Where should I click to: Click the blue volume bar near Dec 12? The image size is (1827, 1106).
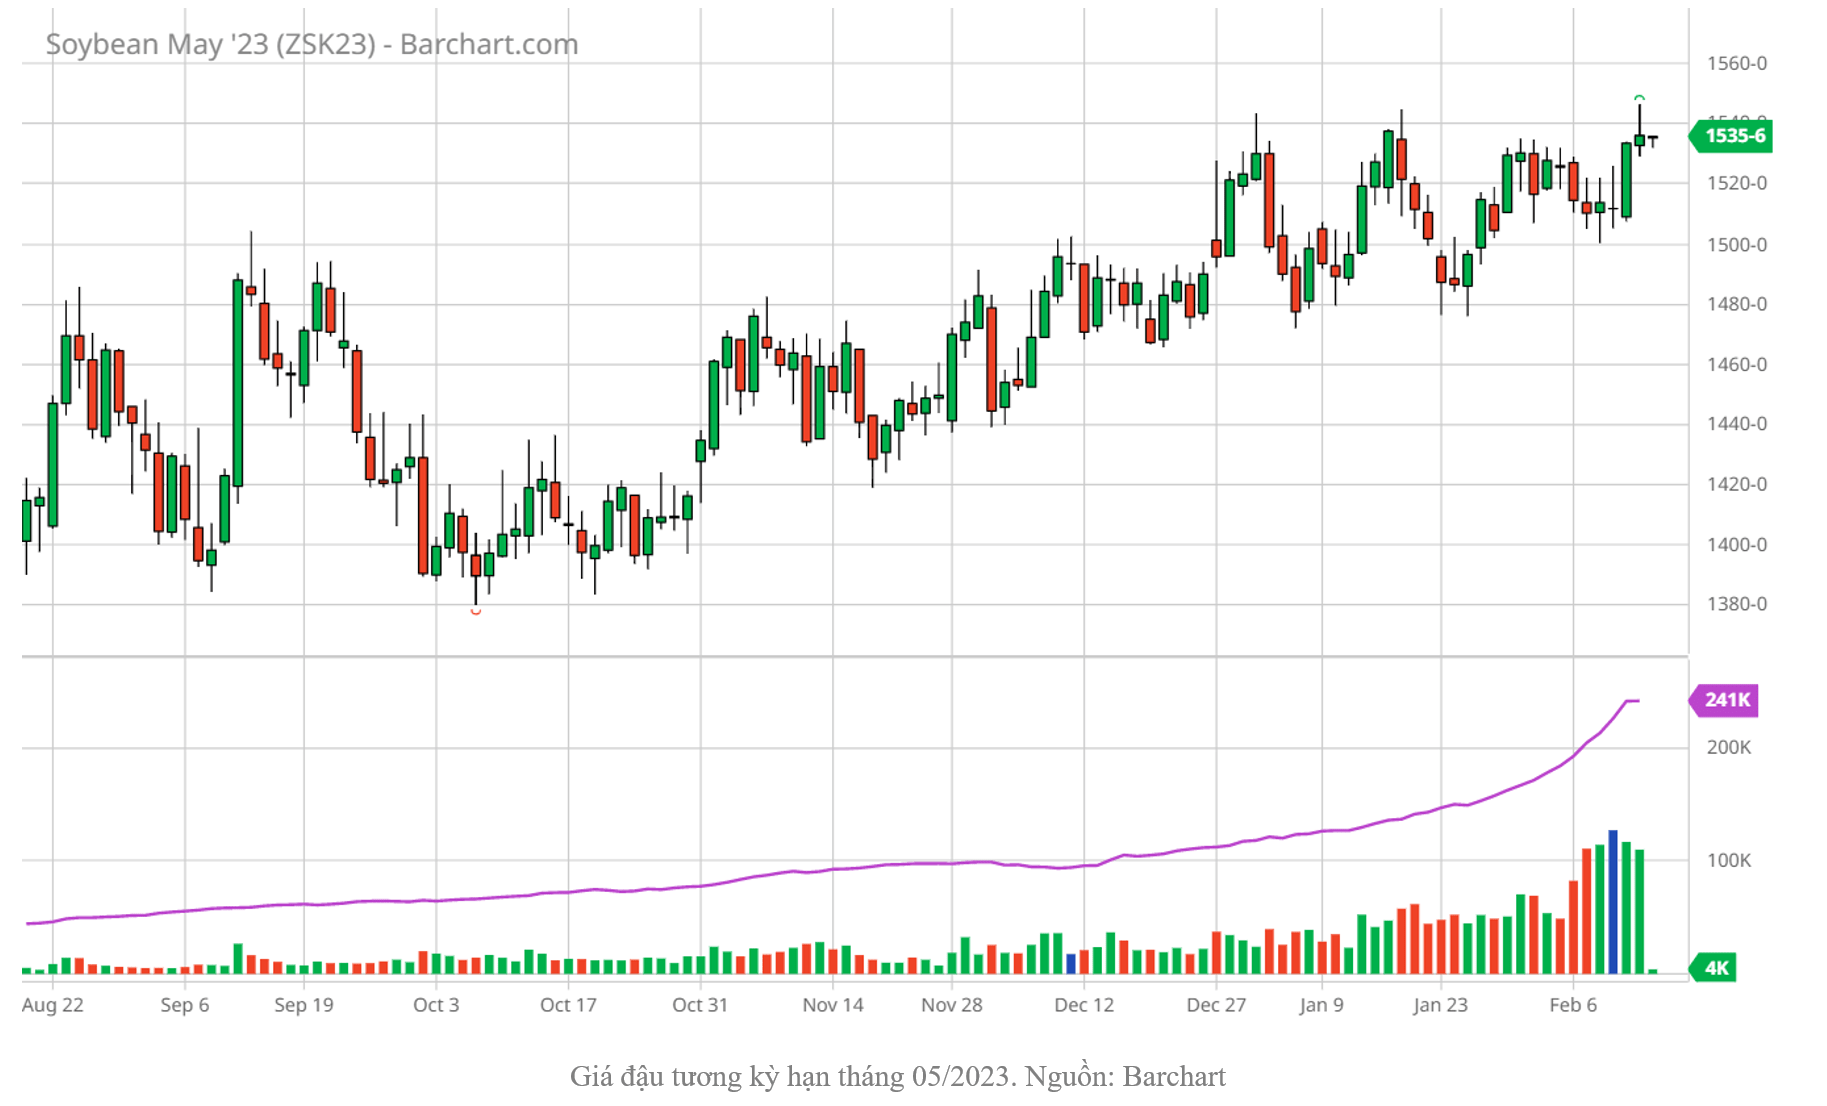(1071, 964)
